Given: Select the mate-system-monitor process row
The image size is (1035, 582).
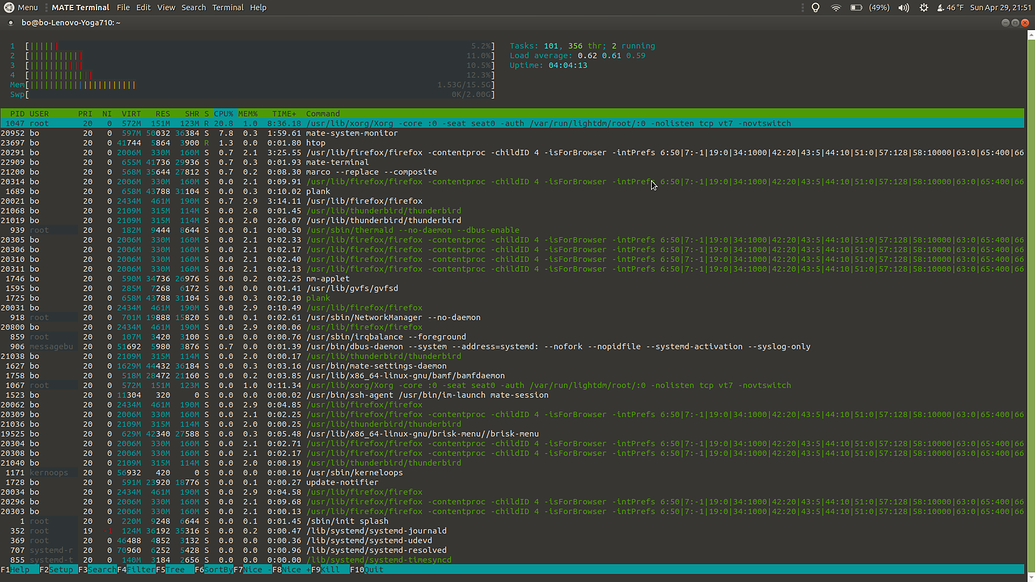Looking at the screenshot, I should [300, 133].
